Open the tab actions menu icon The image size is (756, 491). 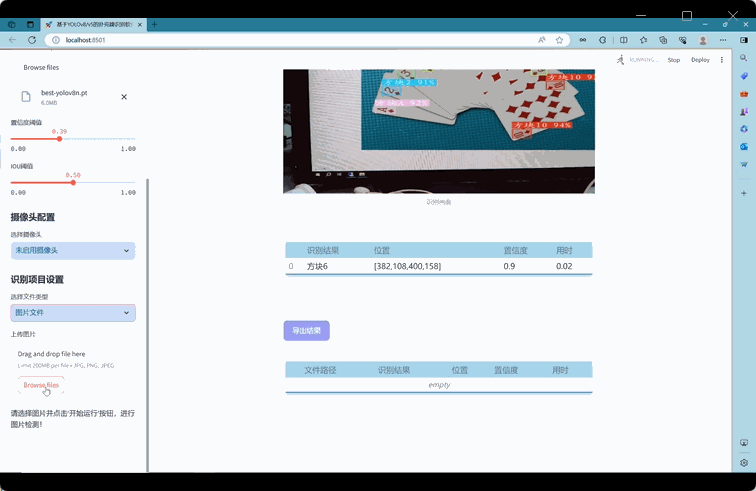click(30, 24)
